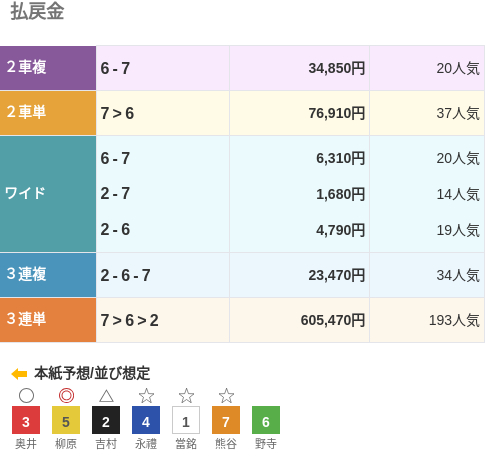Click the yellow left arrow icon

(x=19, y=374)
